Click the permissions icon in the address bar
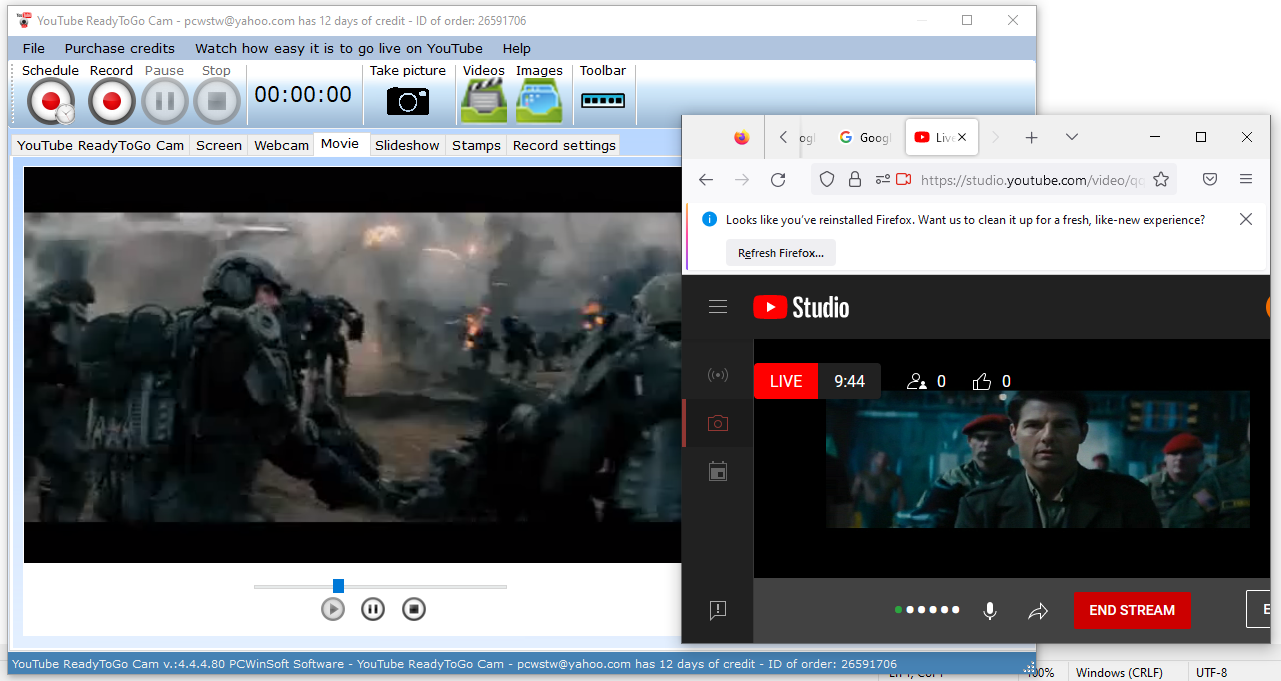This screenshot has width=1281, height=681. [882, 179]
